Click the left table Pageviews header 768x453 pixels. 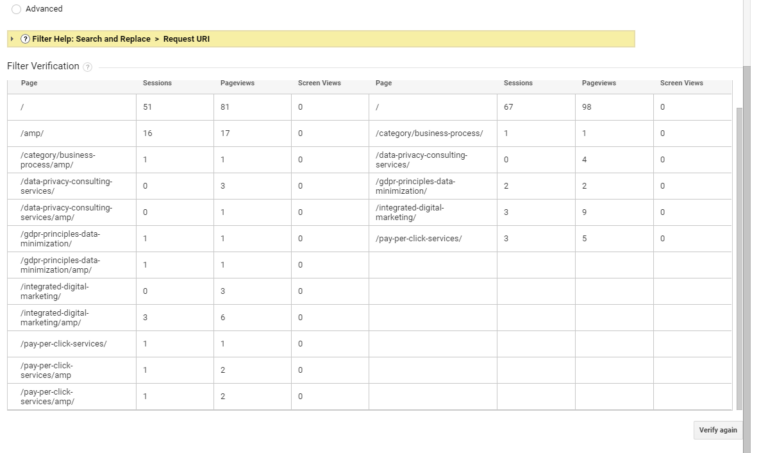coord(237,83)
